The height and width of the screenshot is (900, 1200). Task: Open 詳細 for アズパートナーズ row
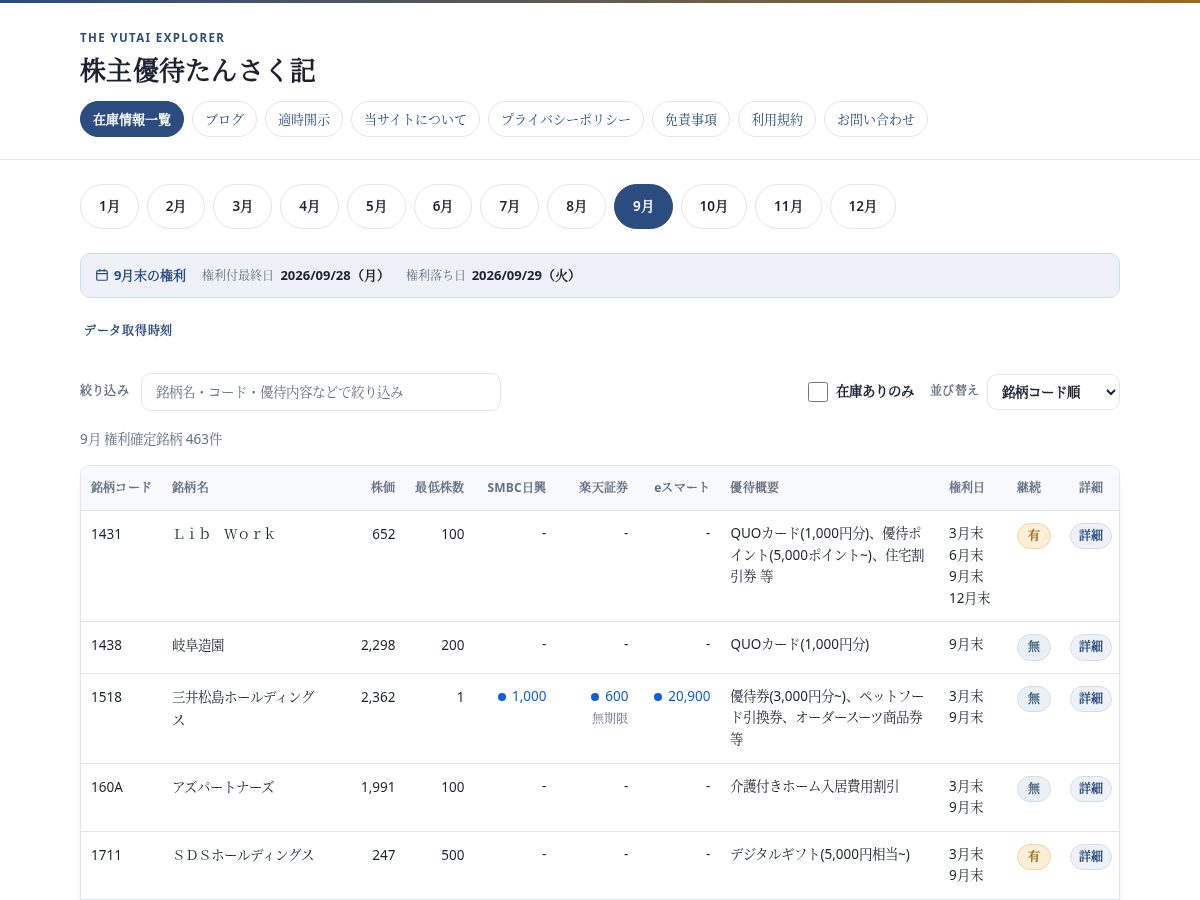tap(1091, 788)
